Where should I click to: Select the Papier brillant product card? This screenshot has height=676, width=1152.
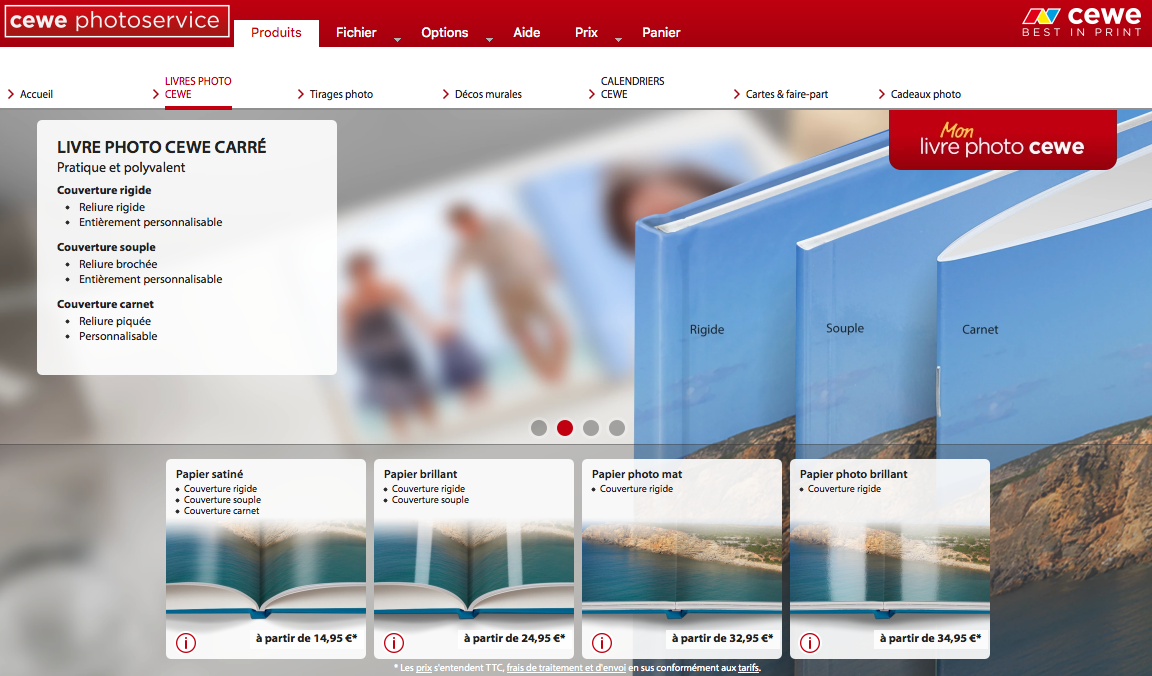(474, 559)
